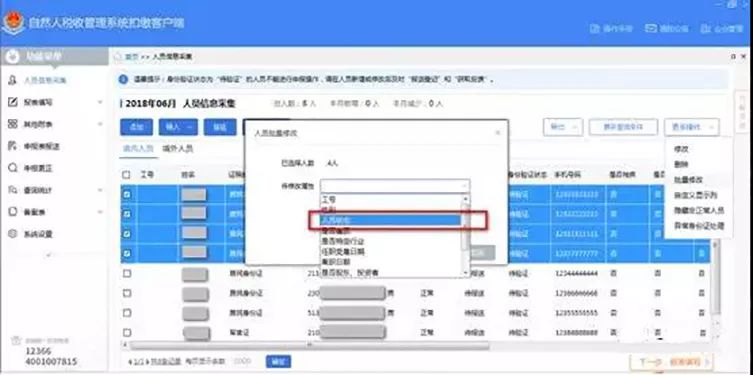Image resolution: width=753 pixels, height=375 pixels.
Task: Expand the 报表填写 sidebar section arrow
Action: coord(100,102)
